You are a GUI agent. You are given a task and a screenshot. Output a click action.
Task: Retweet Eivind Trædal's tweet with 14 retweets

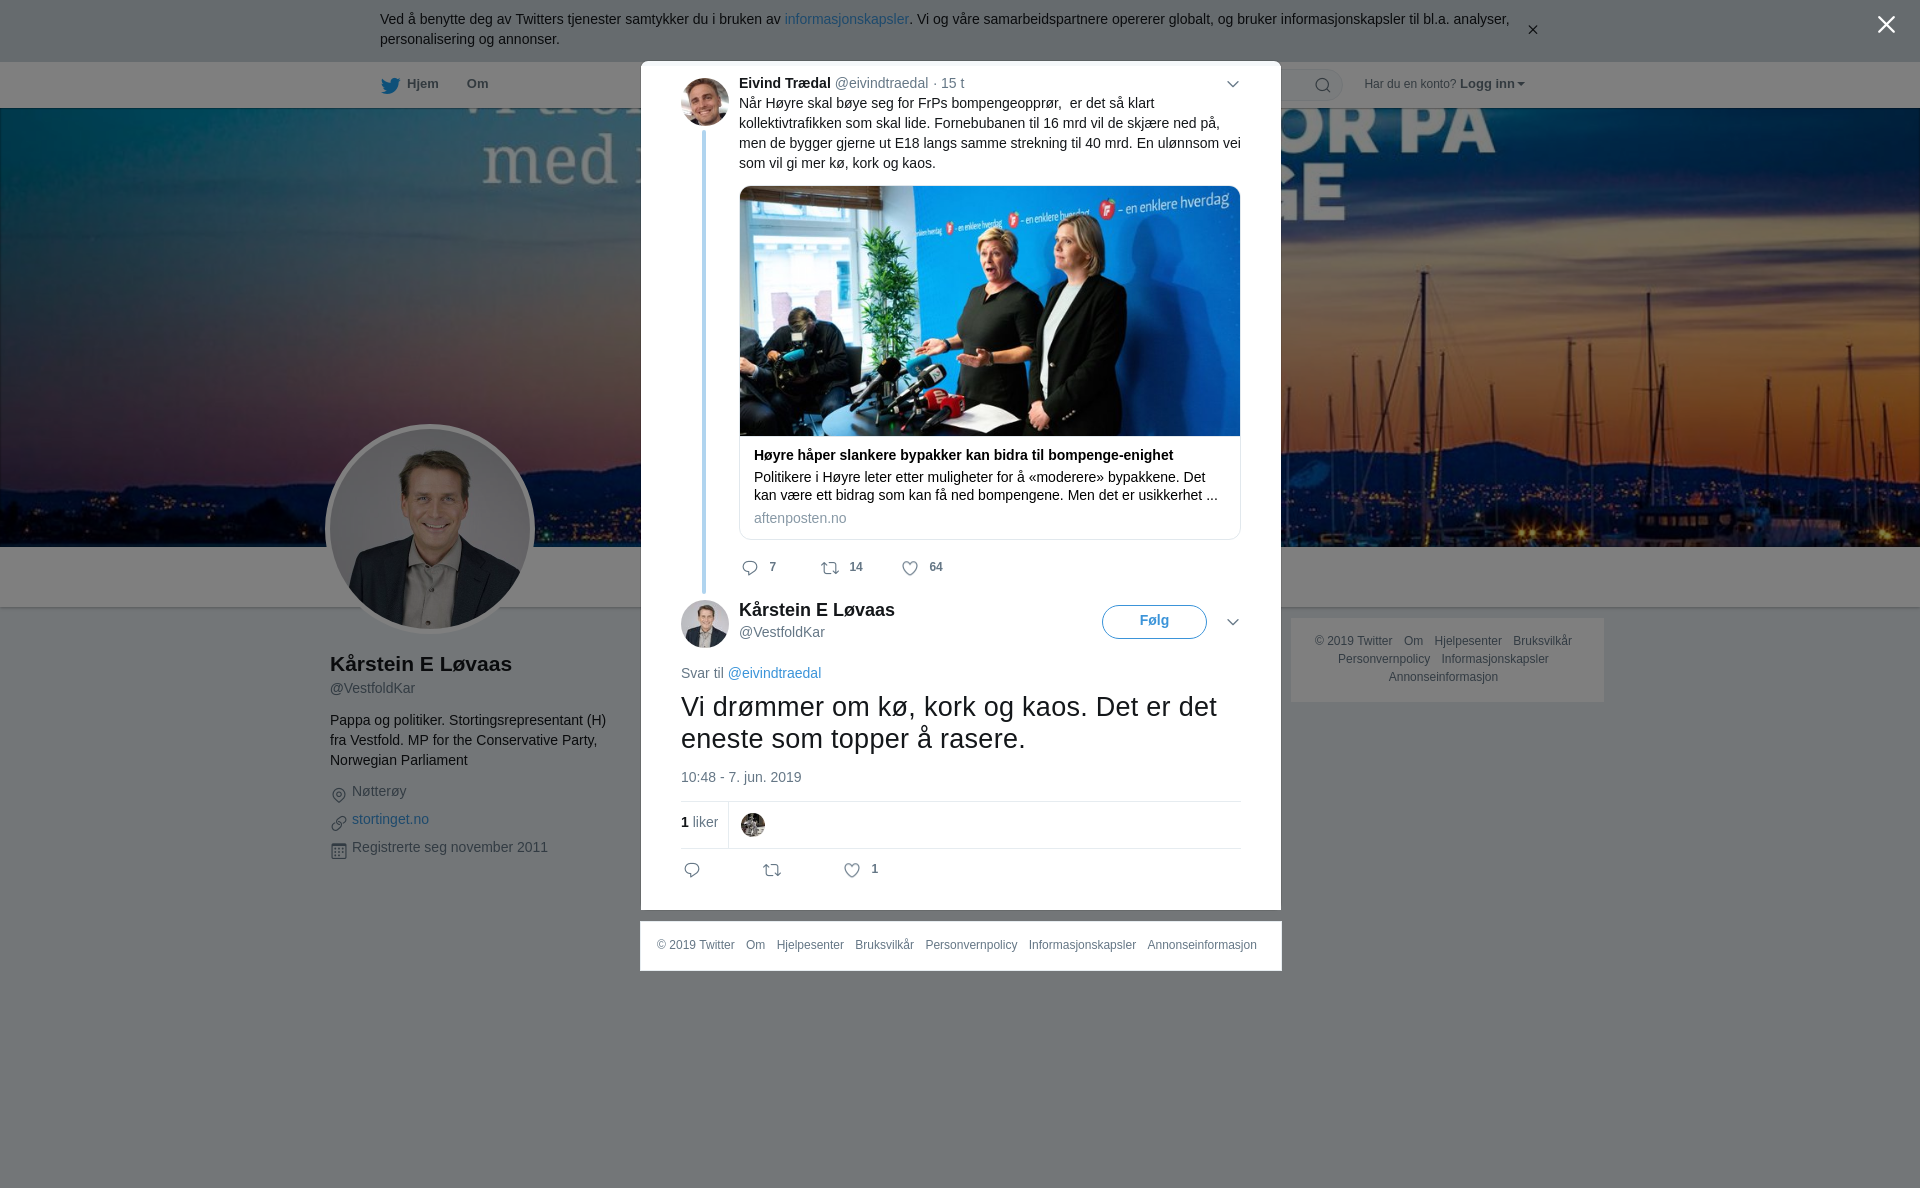point(830,568)
